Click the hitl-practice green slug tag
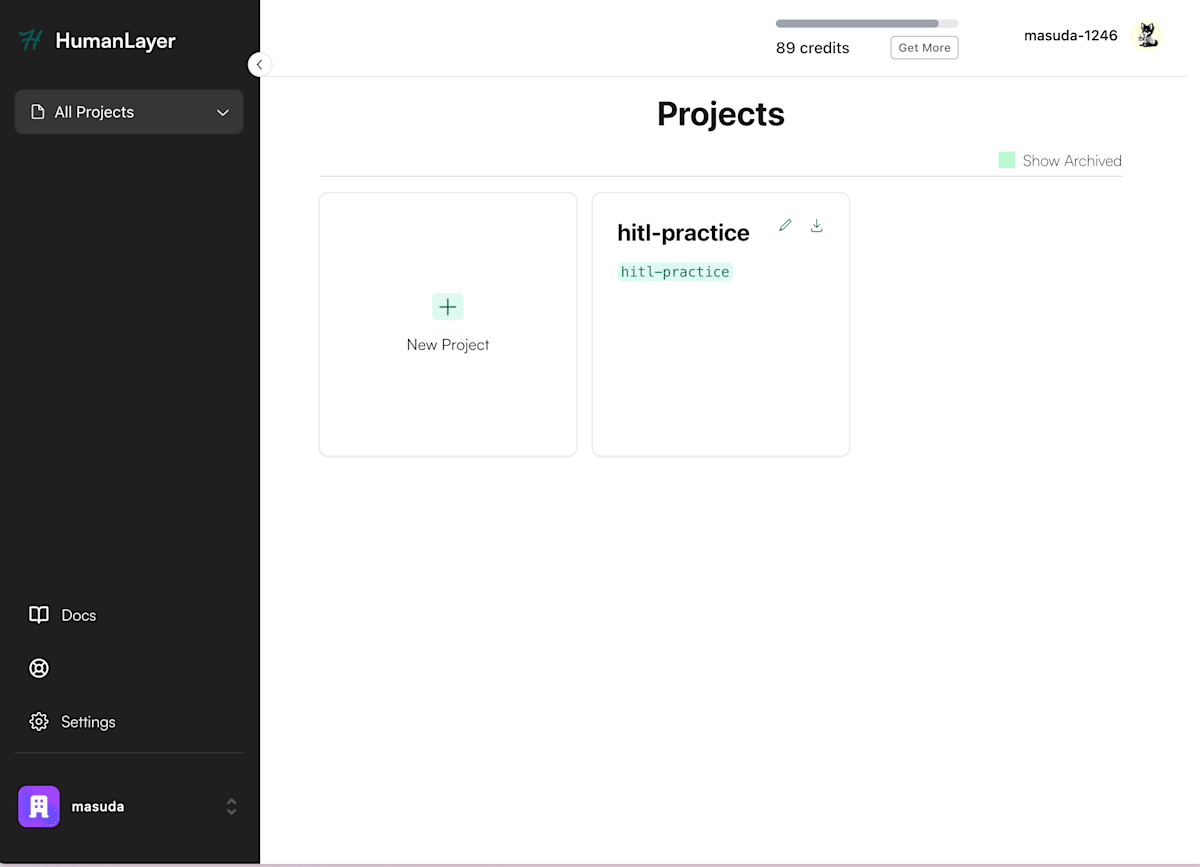The image size is (1200, 867). (675, 272)
